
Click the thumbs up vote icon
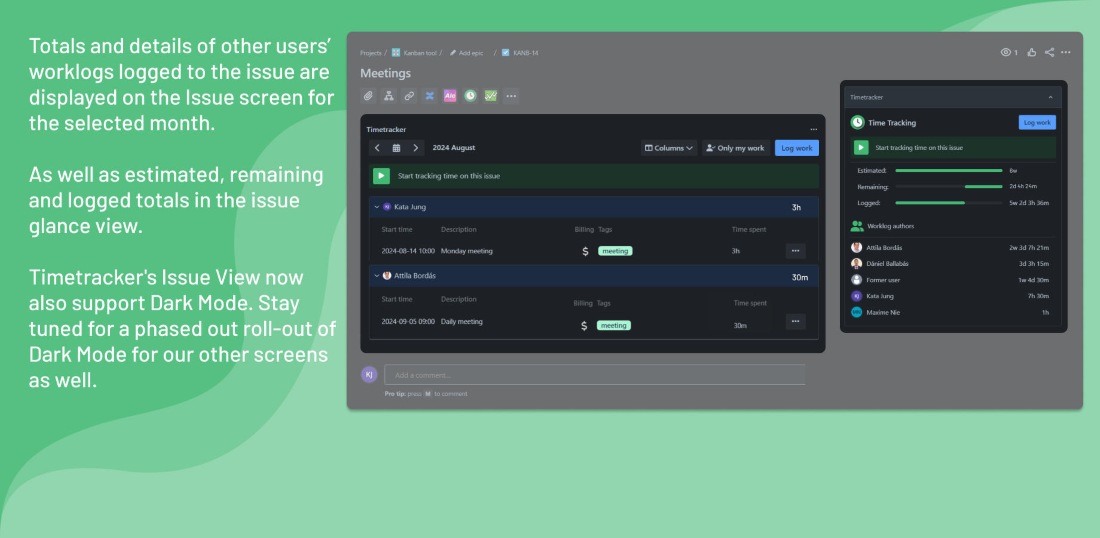1030,52
